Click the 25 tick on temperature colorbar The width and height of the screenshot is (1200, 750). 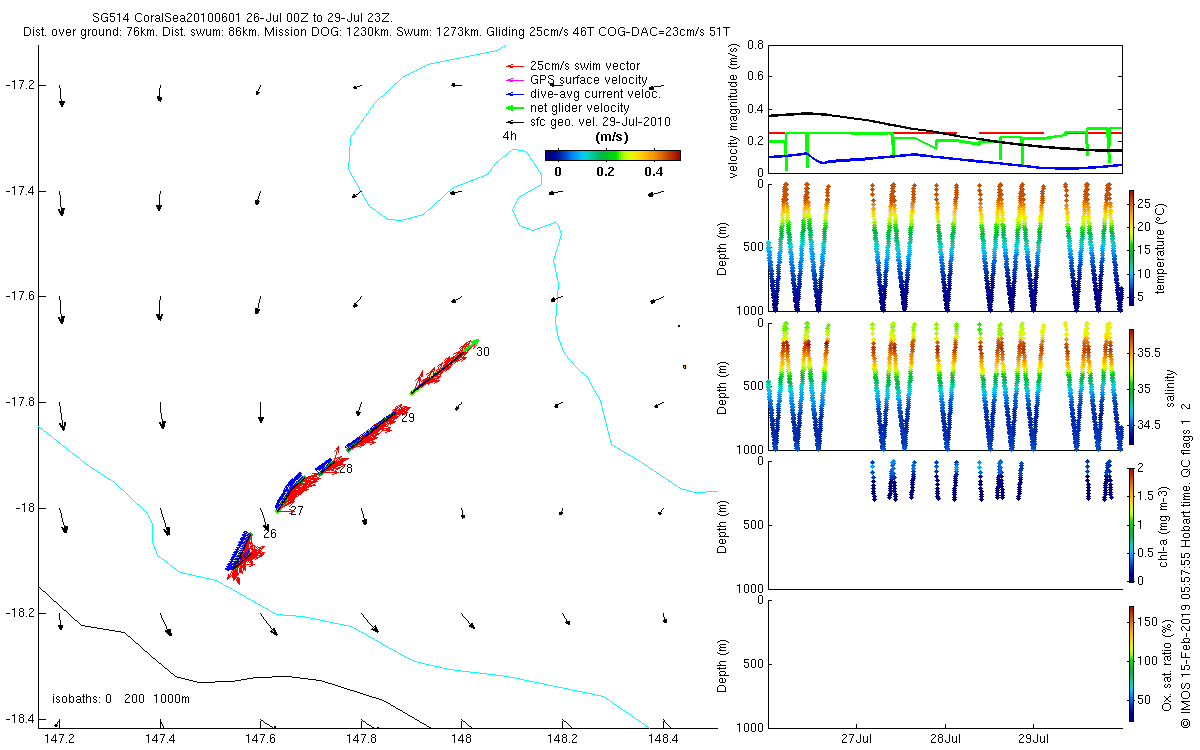point(1144,204)
